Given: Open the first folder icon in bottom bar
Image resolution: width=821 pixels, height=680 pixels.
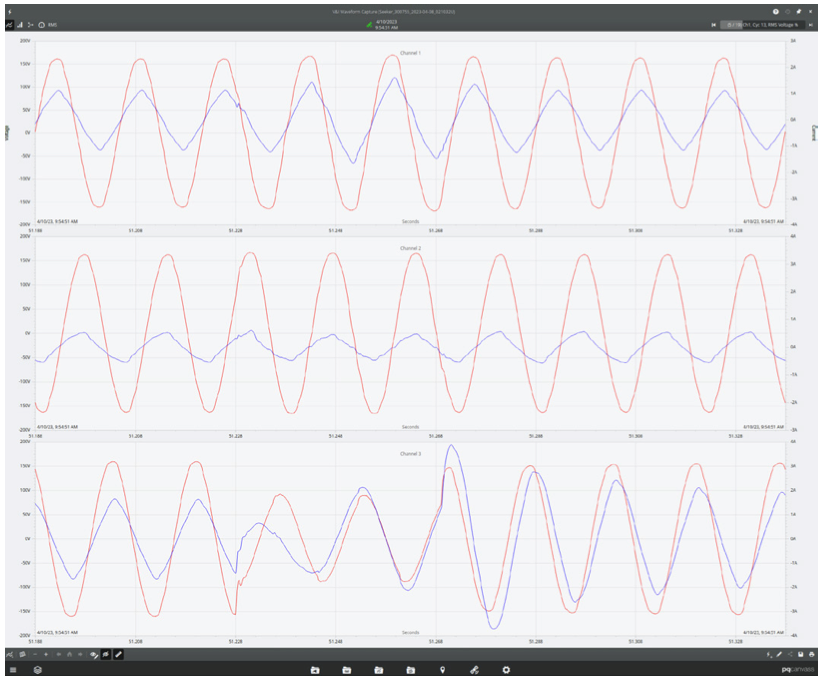Looking at the screenshot, I should 315,670.
